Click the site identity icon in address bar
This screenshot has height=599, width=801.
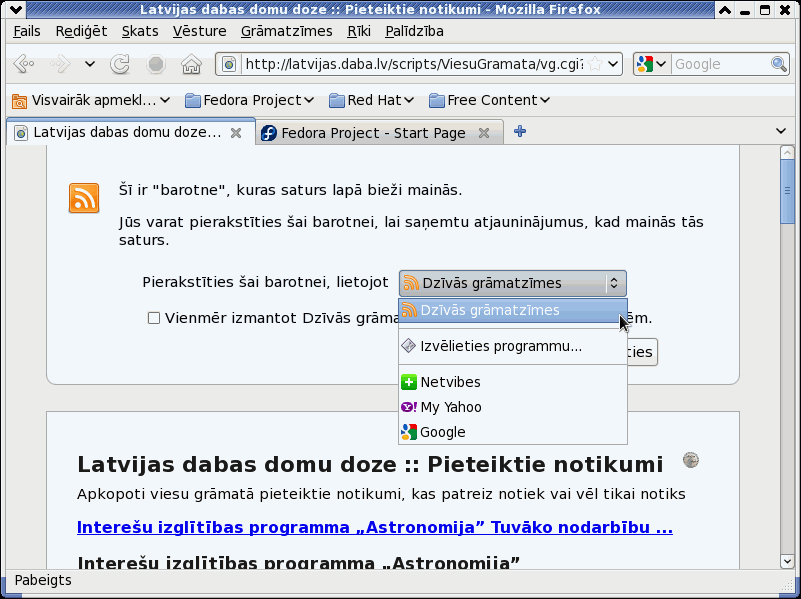(x=229, y=64)
